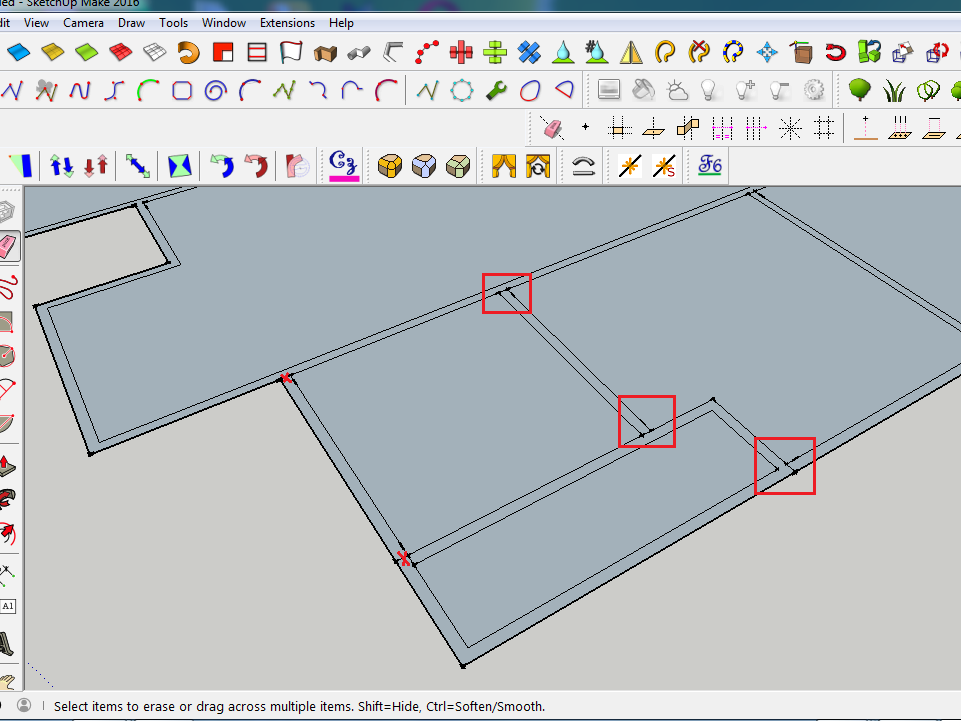This screenshot has height=721, width=961.
Task: Click the hash grid guide lines icon
Action: coord(824,128)
